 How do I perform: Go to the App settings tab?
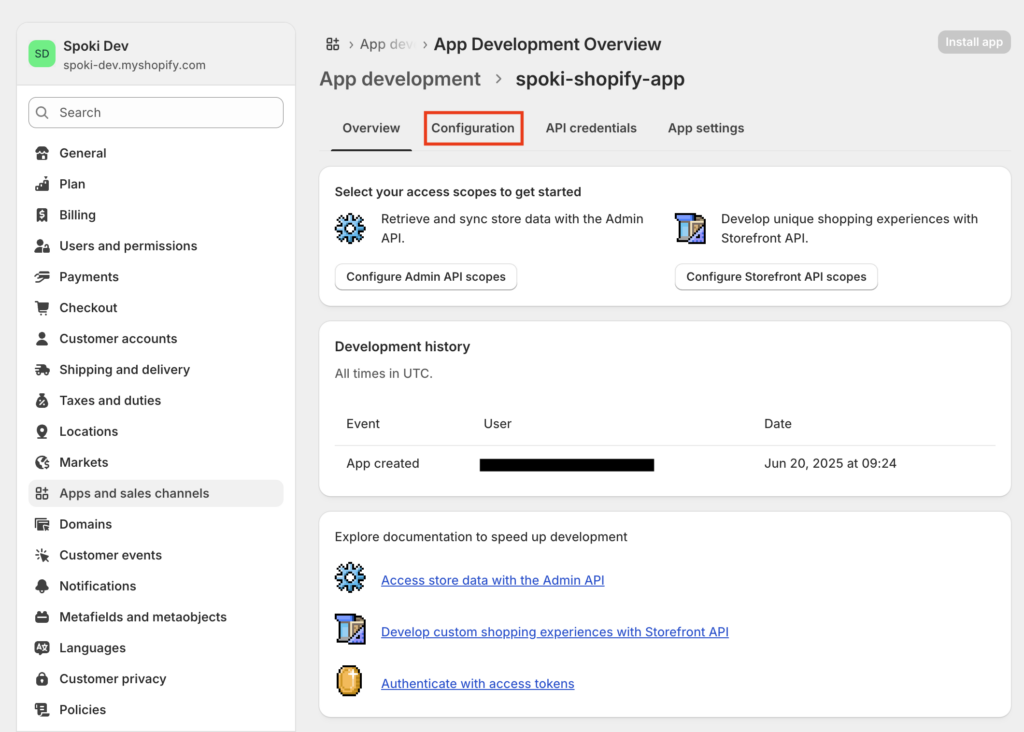tap(706, 128)
